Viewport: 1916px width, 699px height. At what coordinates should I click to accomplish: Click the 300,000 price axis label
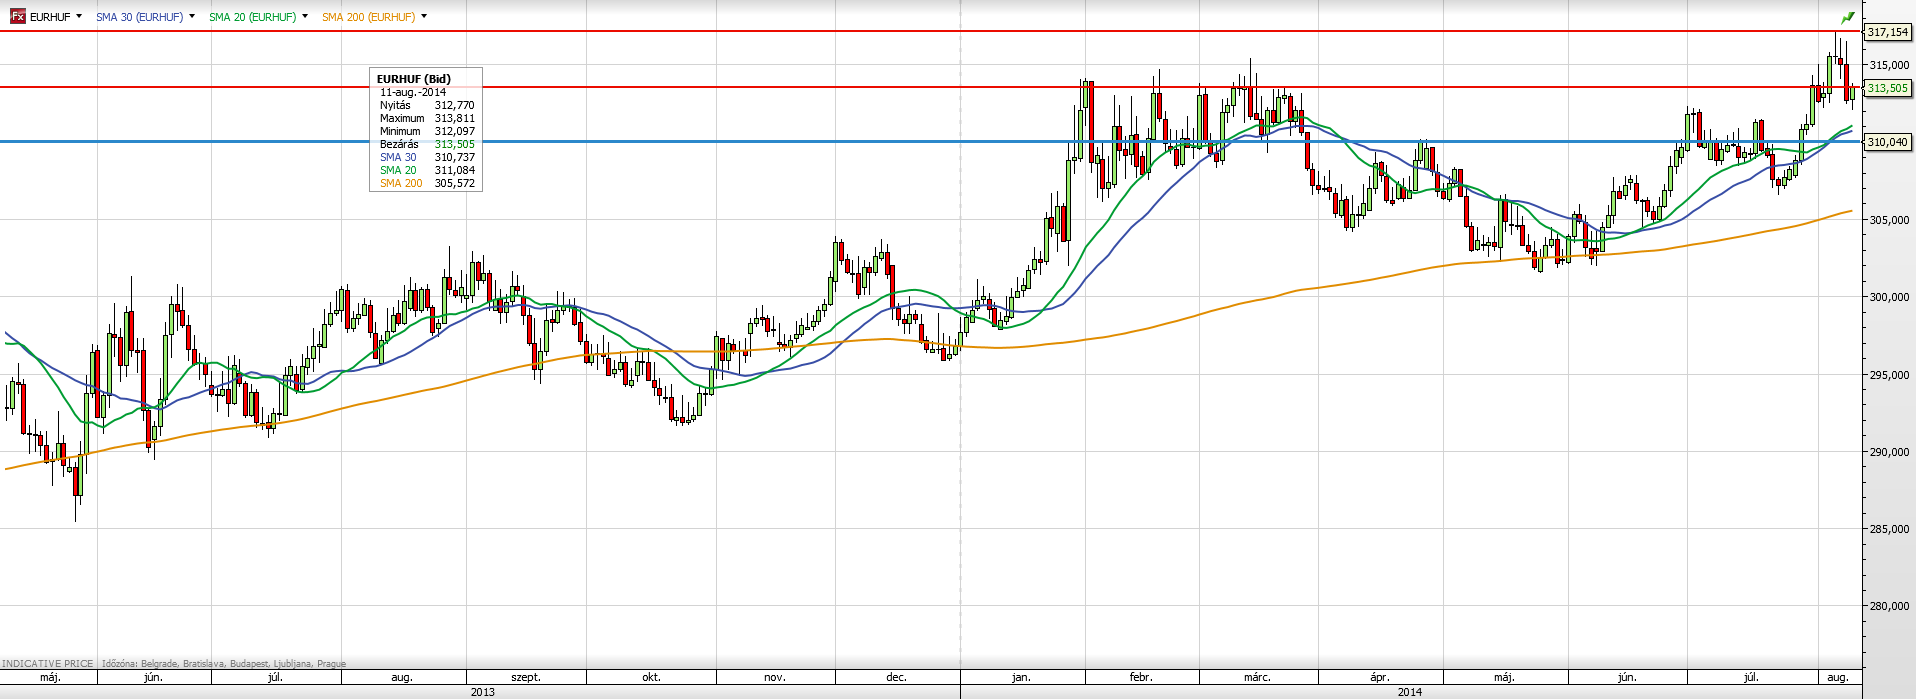pyautogui.click(x=1889, y=297)
